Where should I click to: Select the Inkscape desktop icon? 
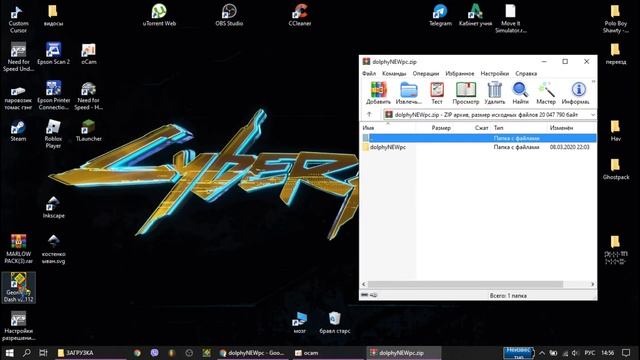[53, 207]
